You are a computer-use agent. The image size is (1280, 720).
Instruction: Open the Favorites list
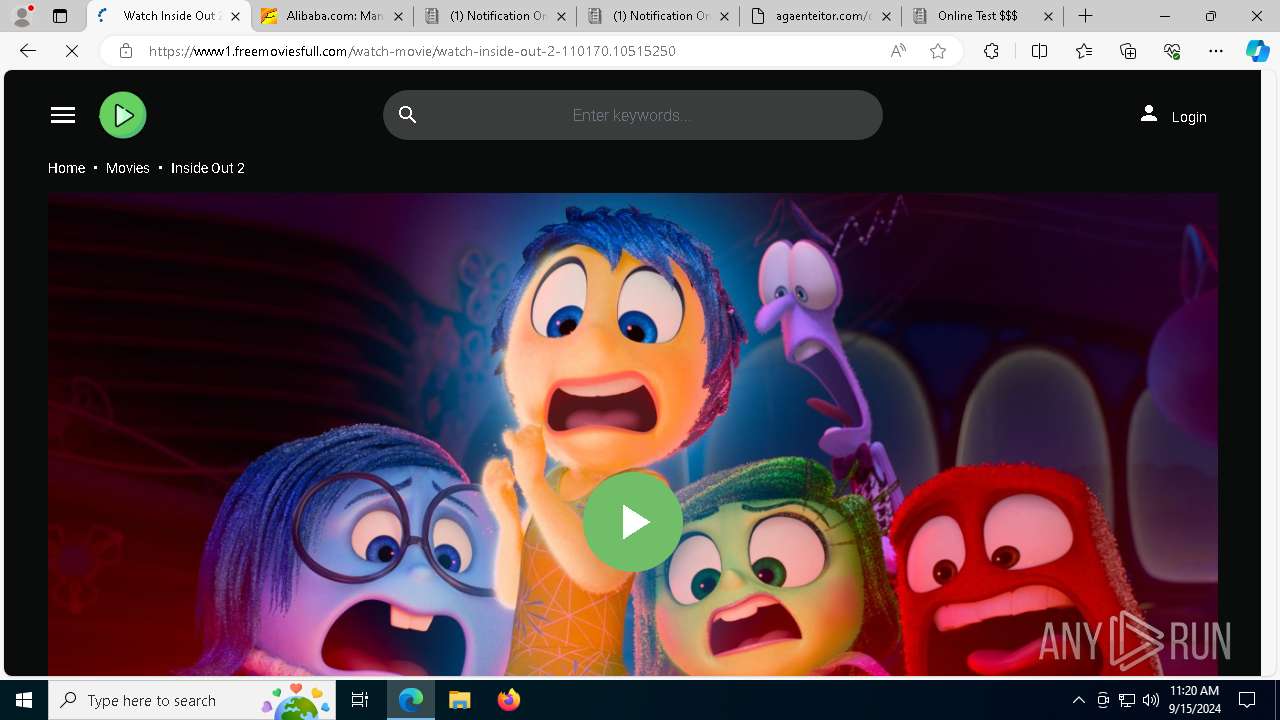[x=1084, y=51]
